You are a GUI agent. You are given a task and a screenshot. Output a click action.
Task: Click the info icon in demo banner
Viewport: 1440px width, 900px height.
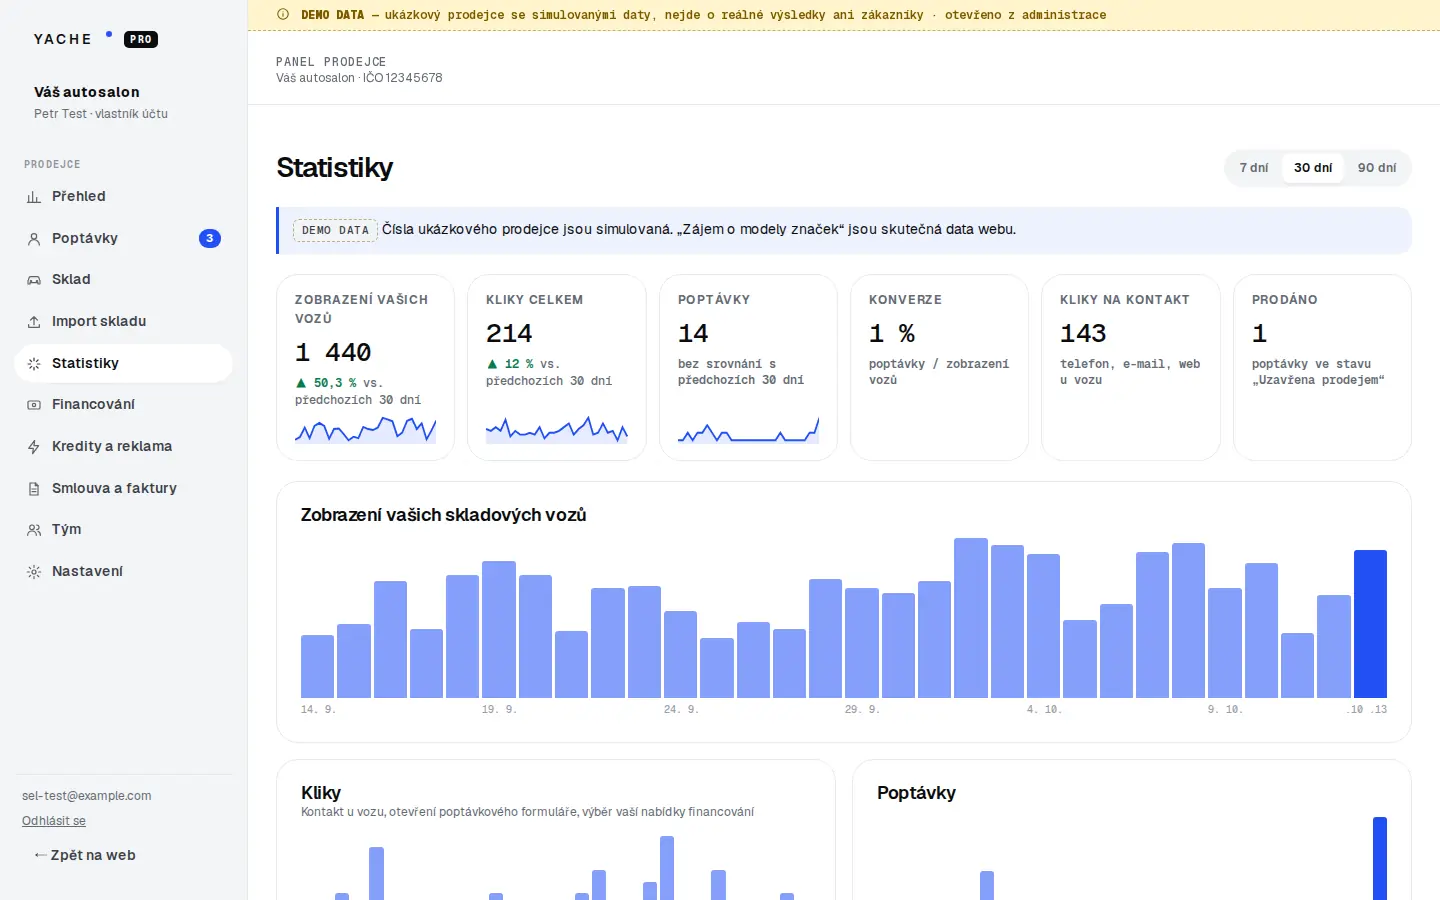pos(283,15)
